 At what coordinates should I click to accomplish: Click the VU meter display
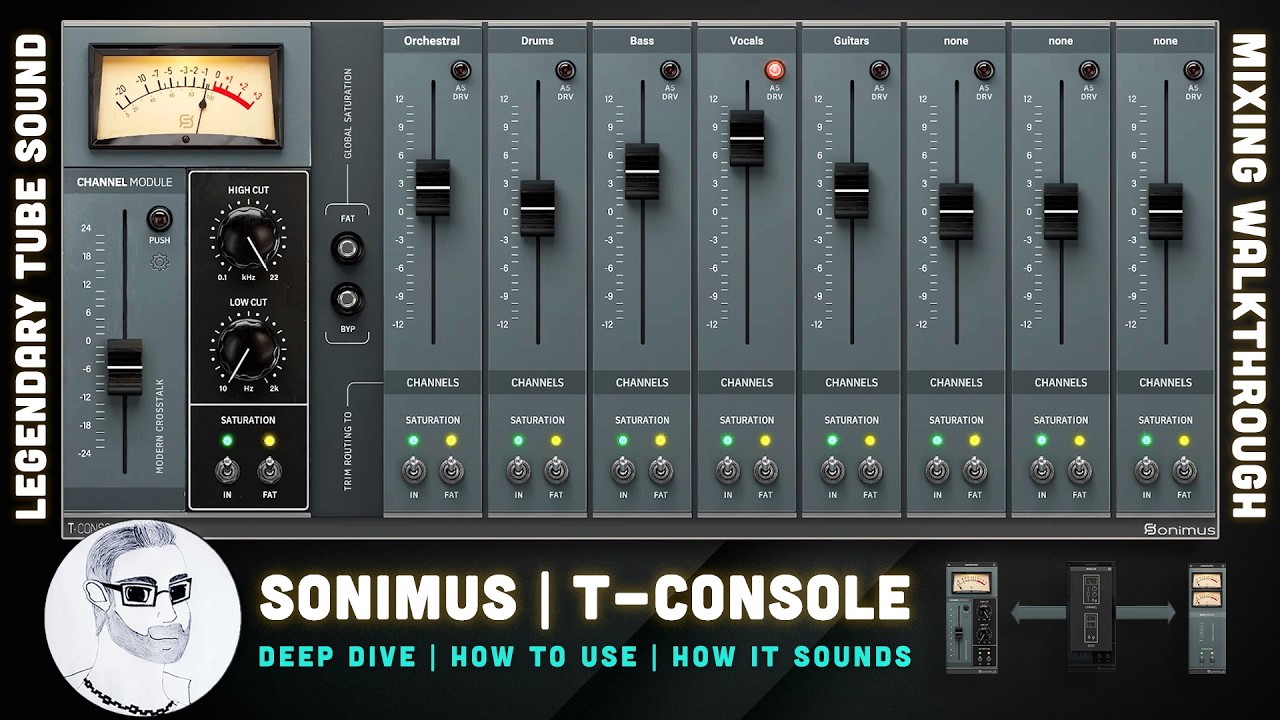tap(185, 95)
